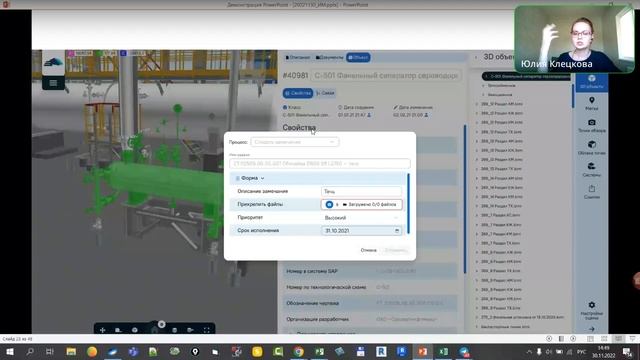Click the taskbar clock and date
The height and width of the screenshot is (360, 640).
603,352
